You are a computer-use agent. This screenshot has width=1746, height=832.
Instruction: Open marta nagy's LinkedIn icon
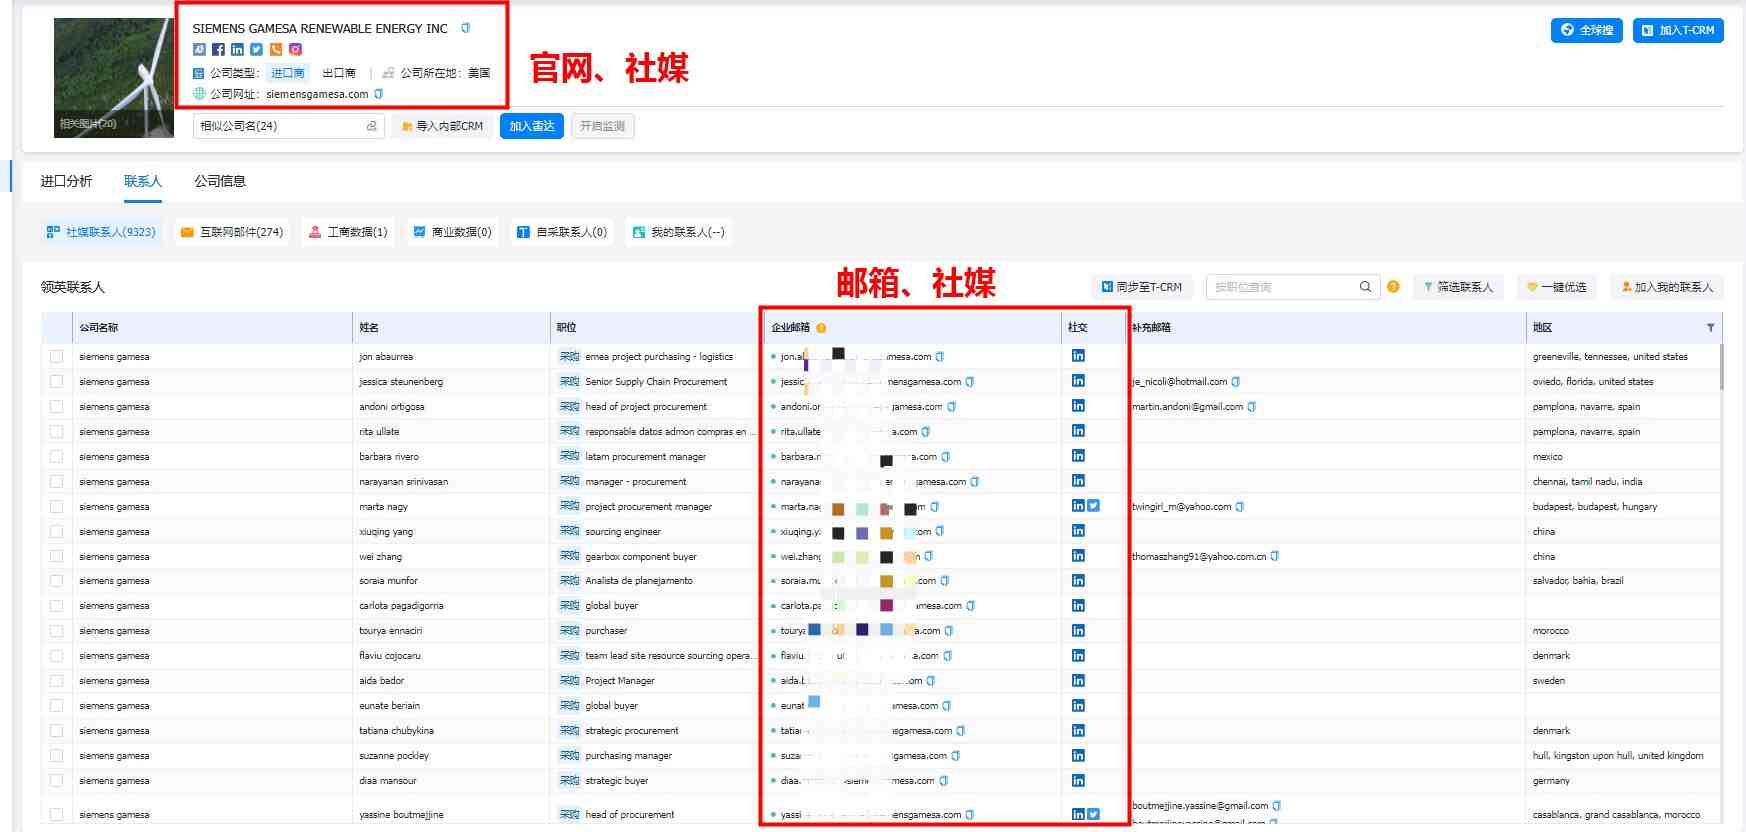pos(1078,506)
